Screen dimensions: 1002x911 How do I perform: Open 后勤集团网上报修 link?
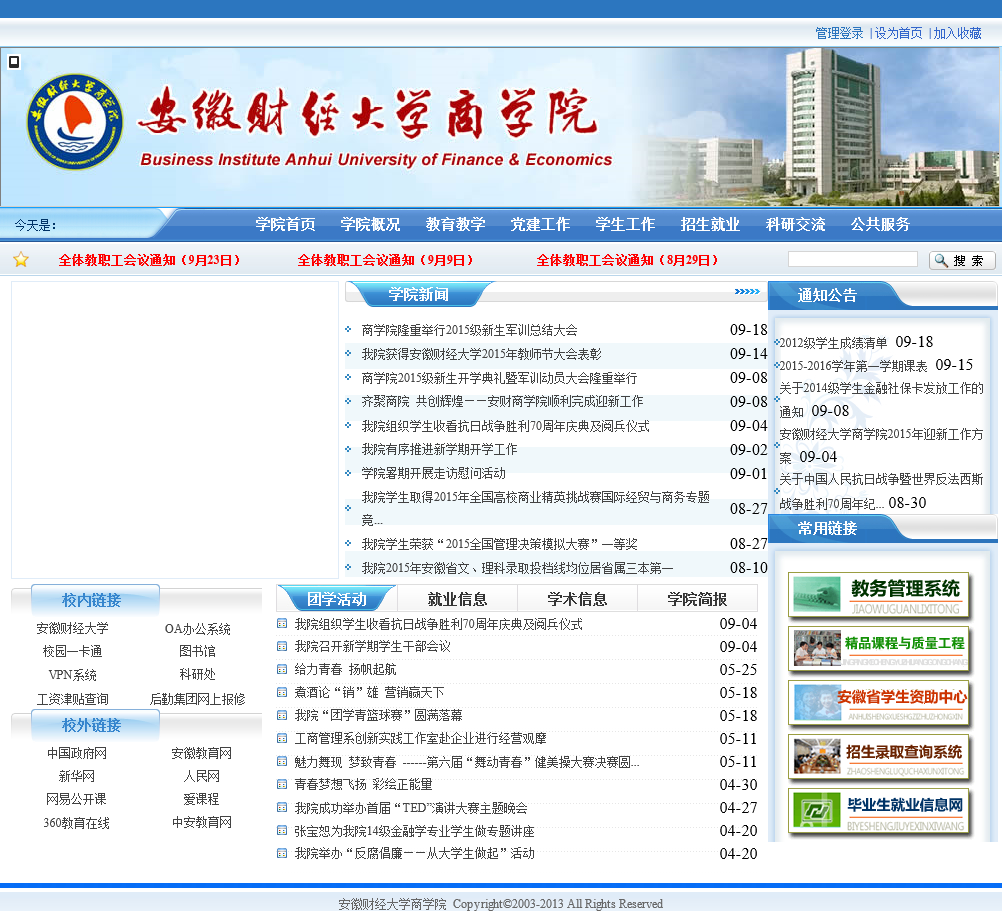(197, 700)
